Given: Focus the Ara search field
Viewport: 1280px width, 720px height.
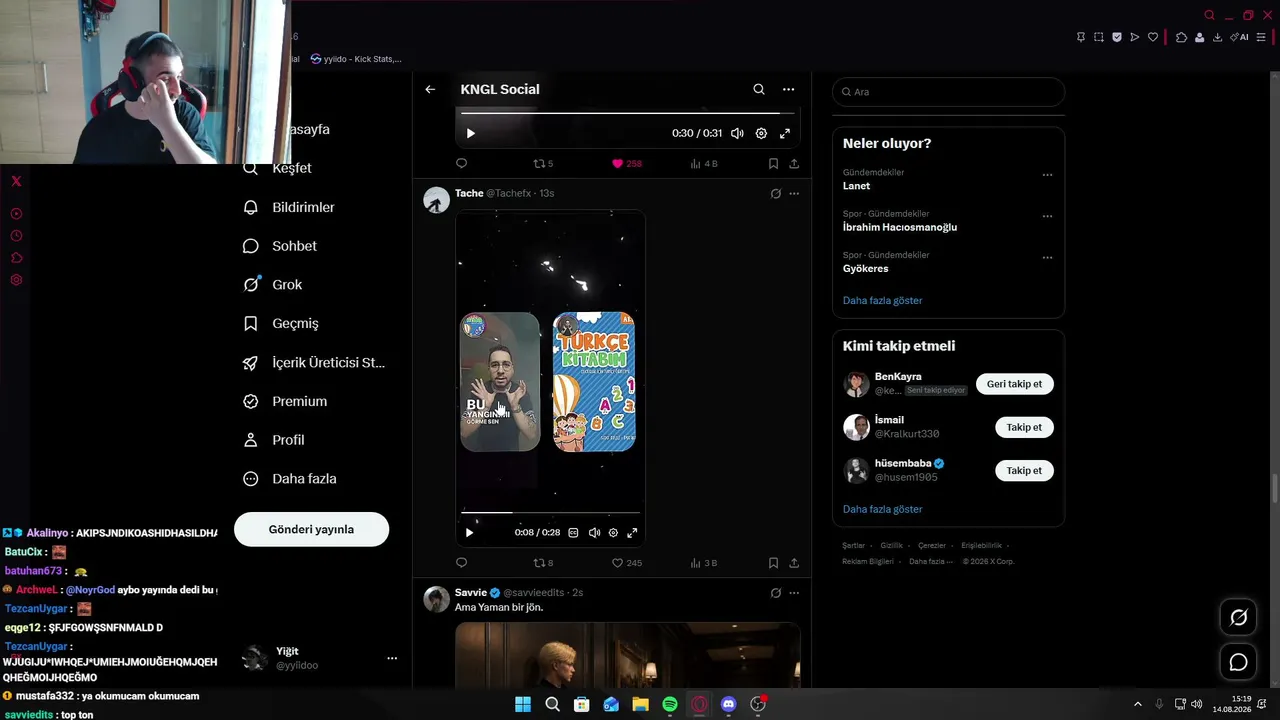Looking at the screenshot, I should click(948, 92).
